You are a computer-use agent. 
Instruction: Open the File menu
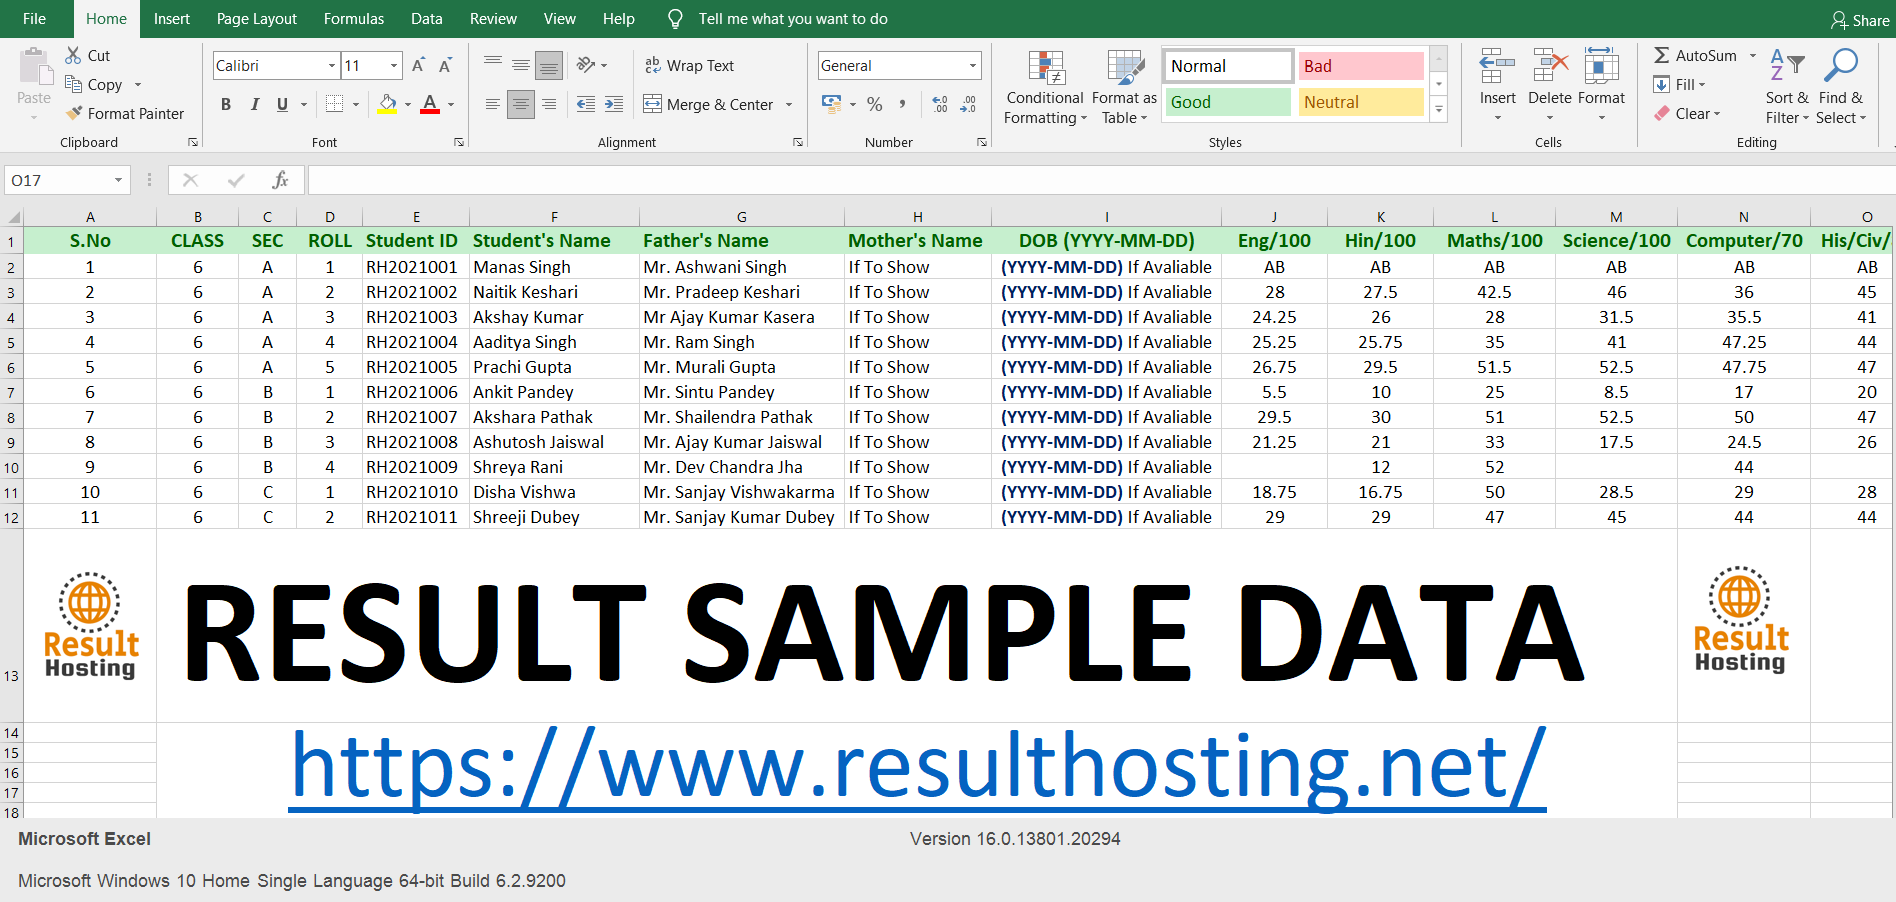(34, 19)
